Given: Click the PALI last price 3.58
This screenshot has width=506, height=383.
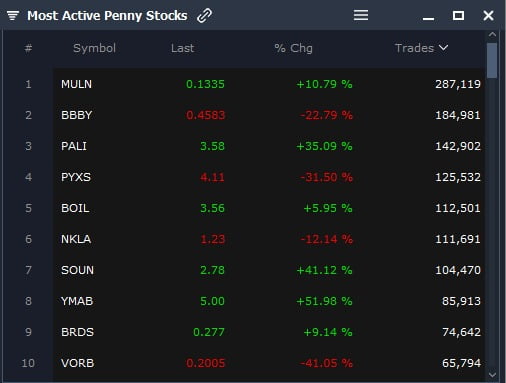Looking at the screenshot, I should (212, 146).
